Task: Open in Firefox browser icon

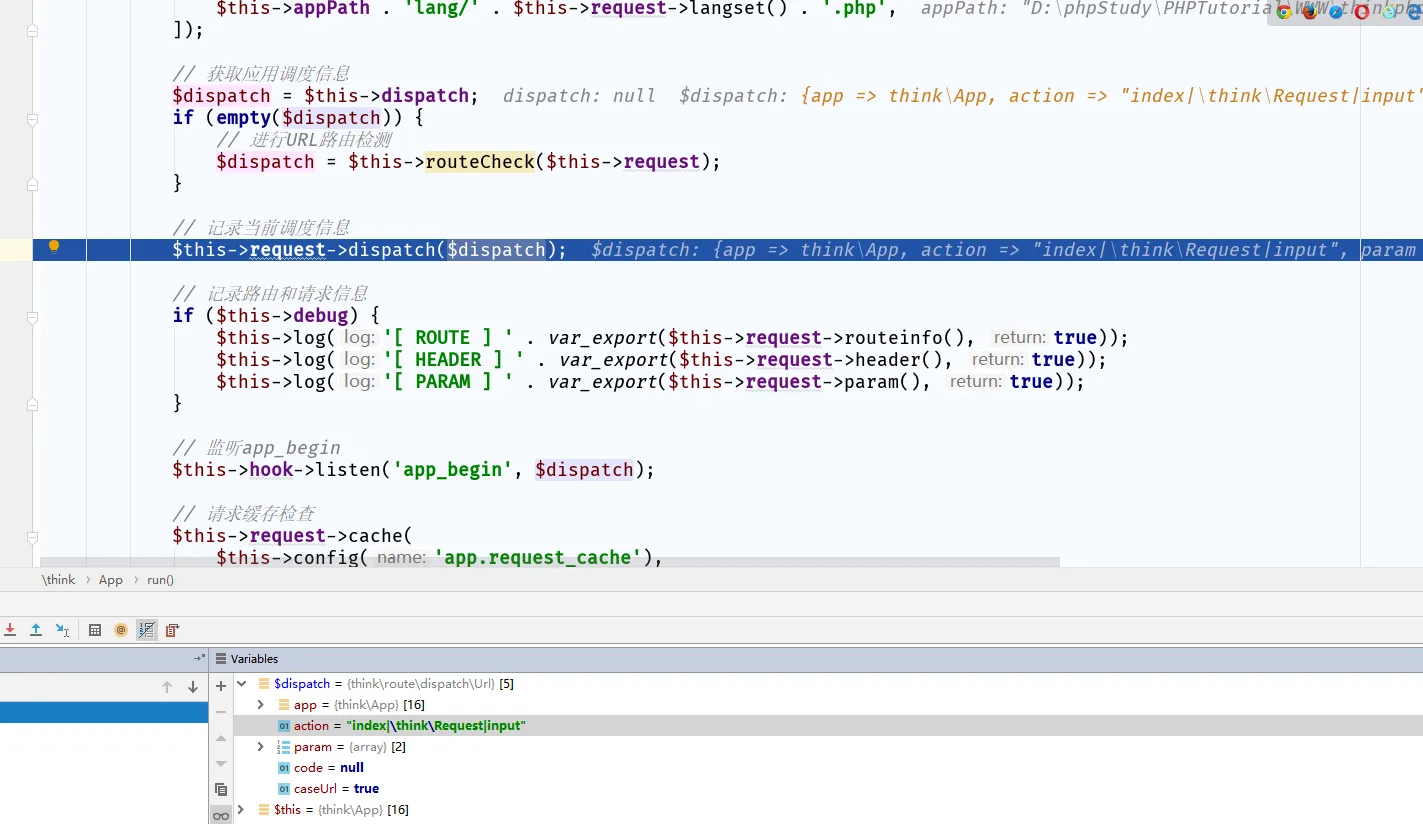Action: (x=1310, y=12)
